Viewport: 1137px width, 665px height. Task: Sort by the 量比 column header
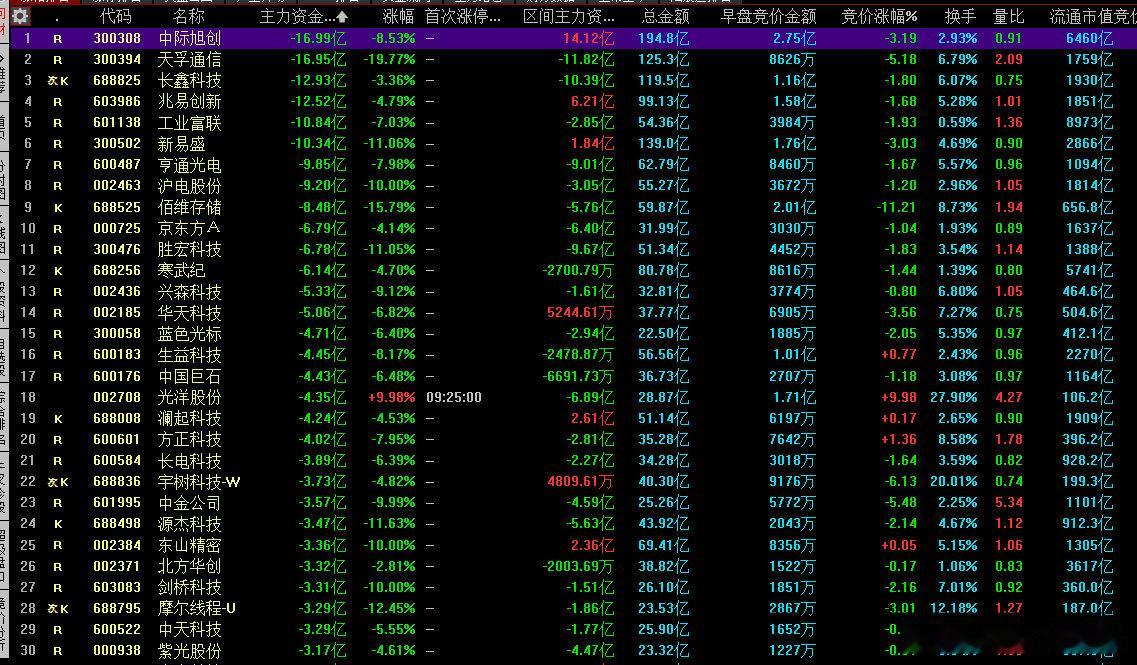1008,17
